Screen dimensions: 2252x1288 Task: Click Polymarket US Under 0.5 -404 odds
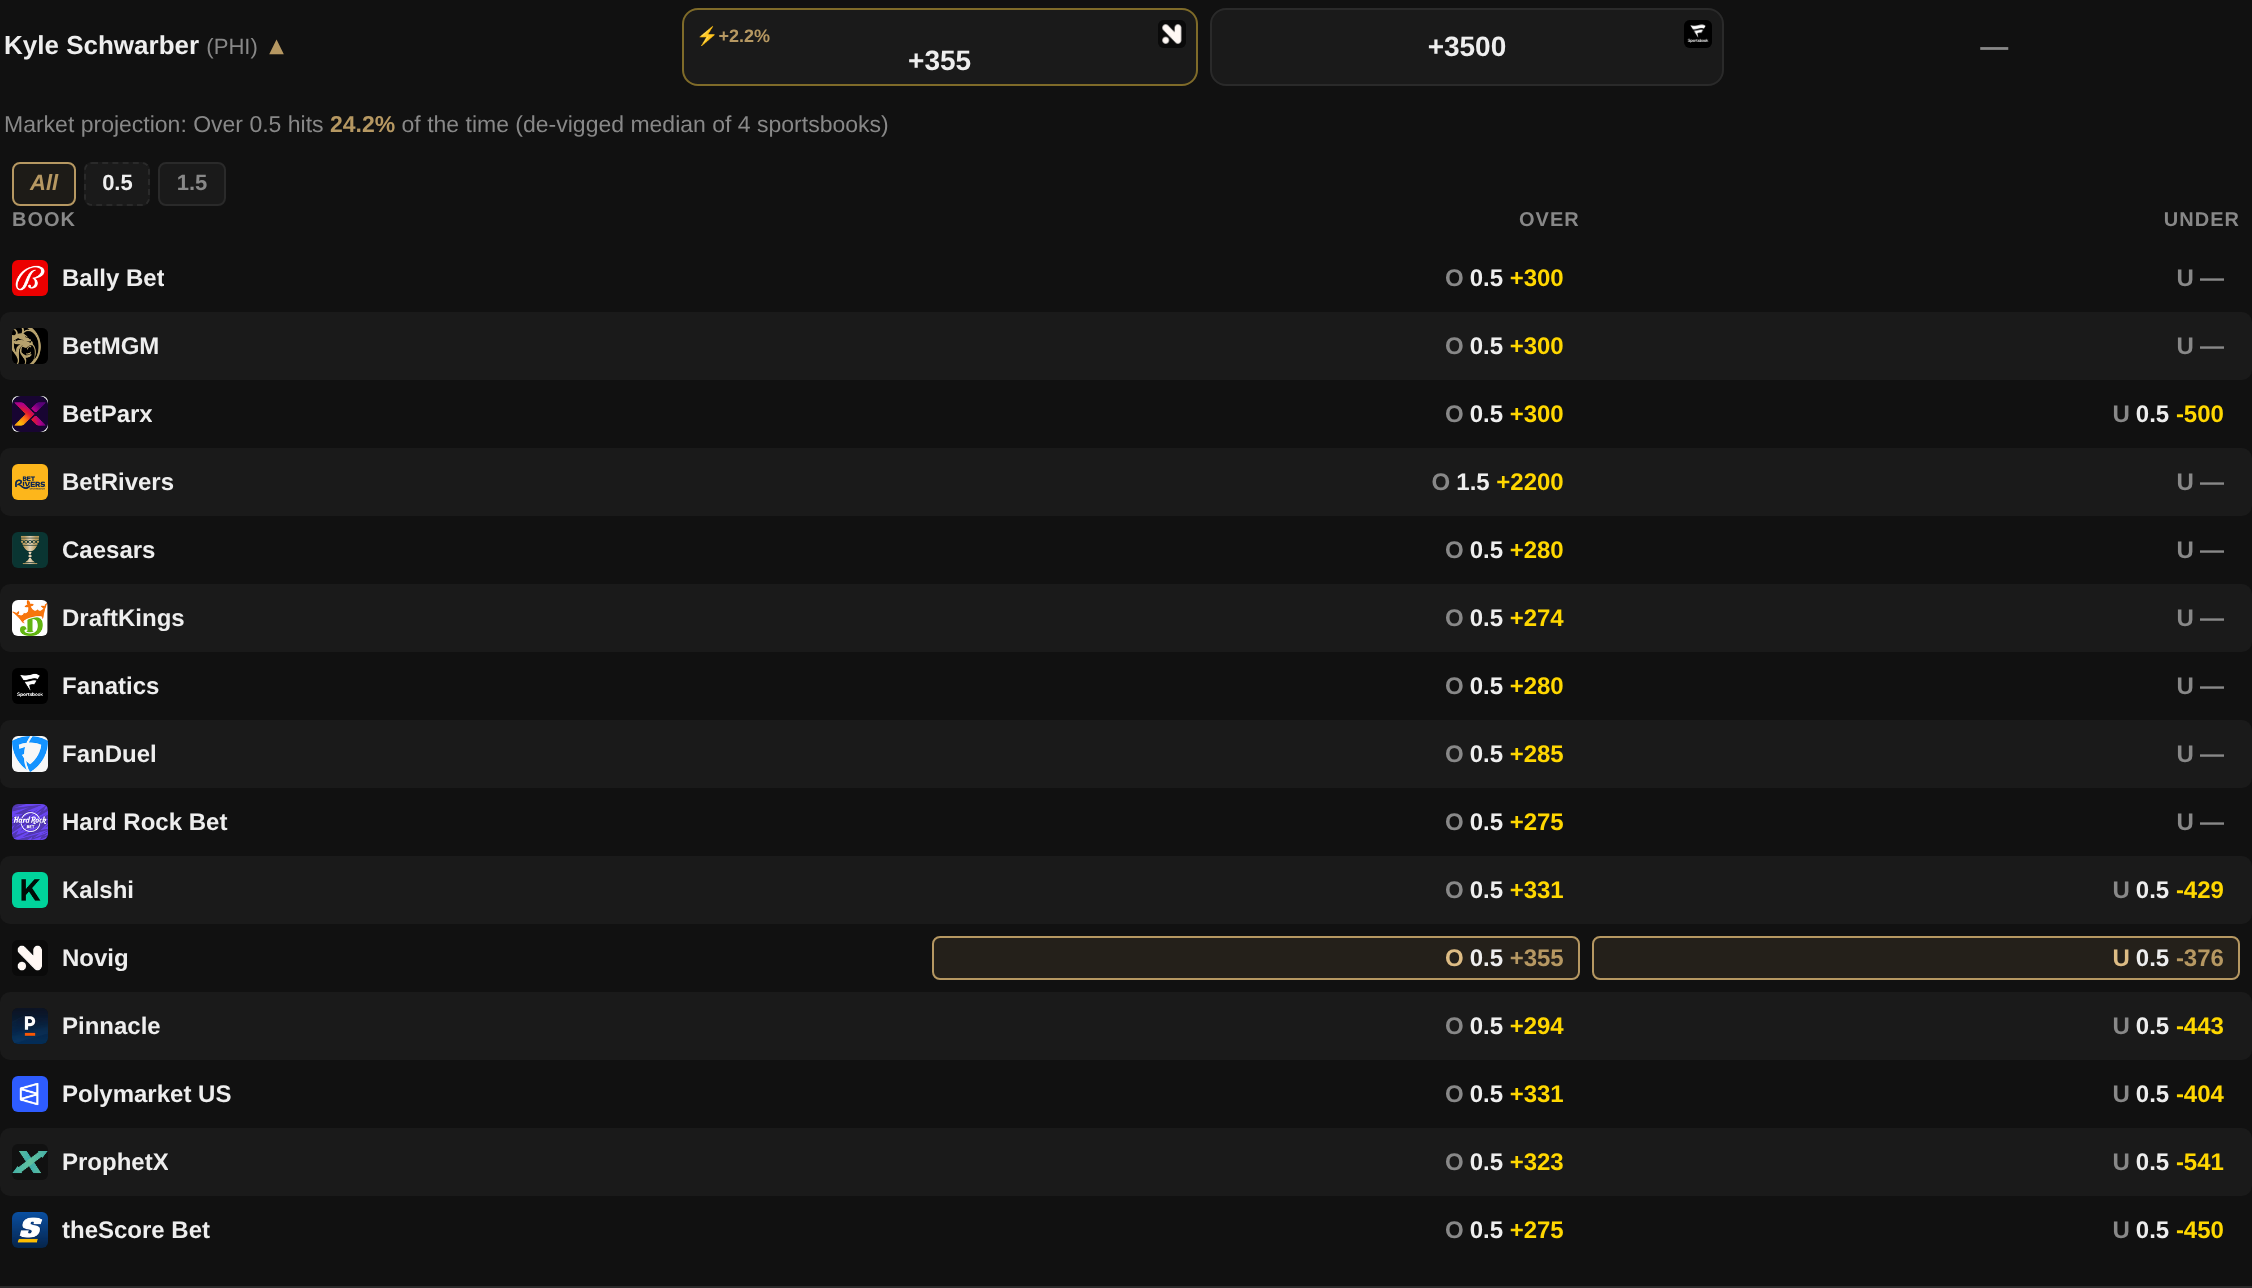[x=2168, y=1094]
